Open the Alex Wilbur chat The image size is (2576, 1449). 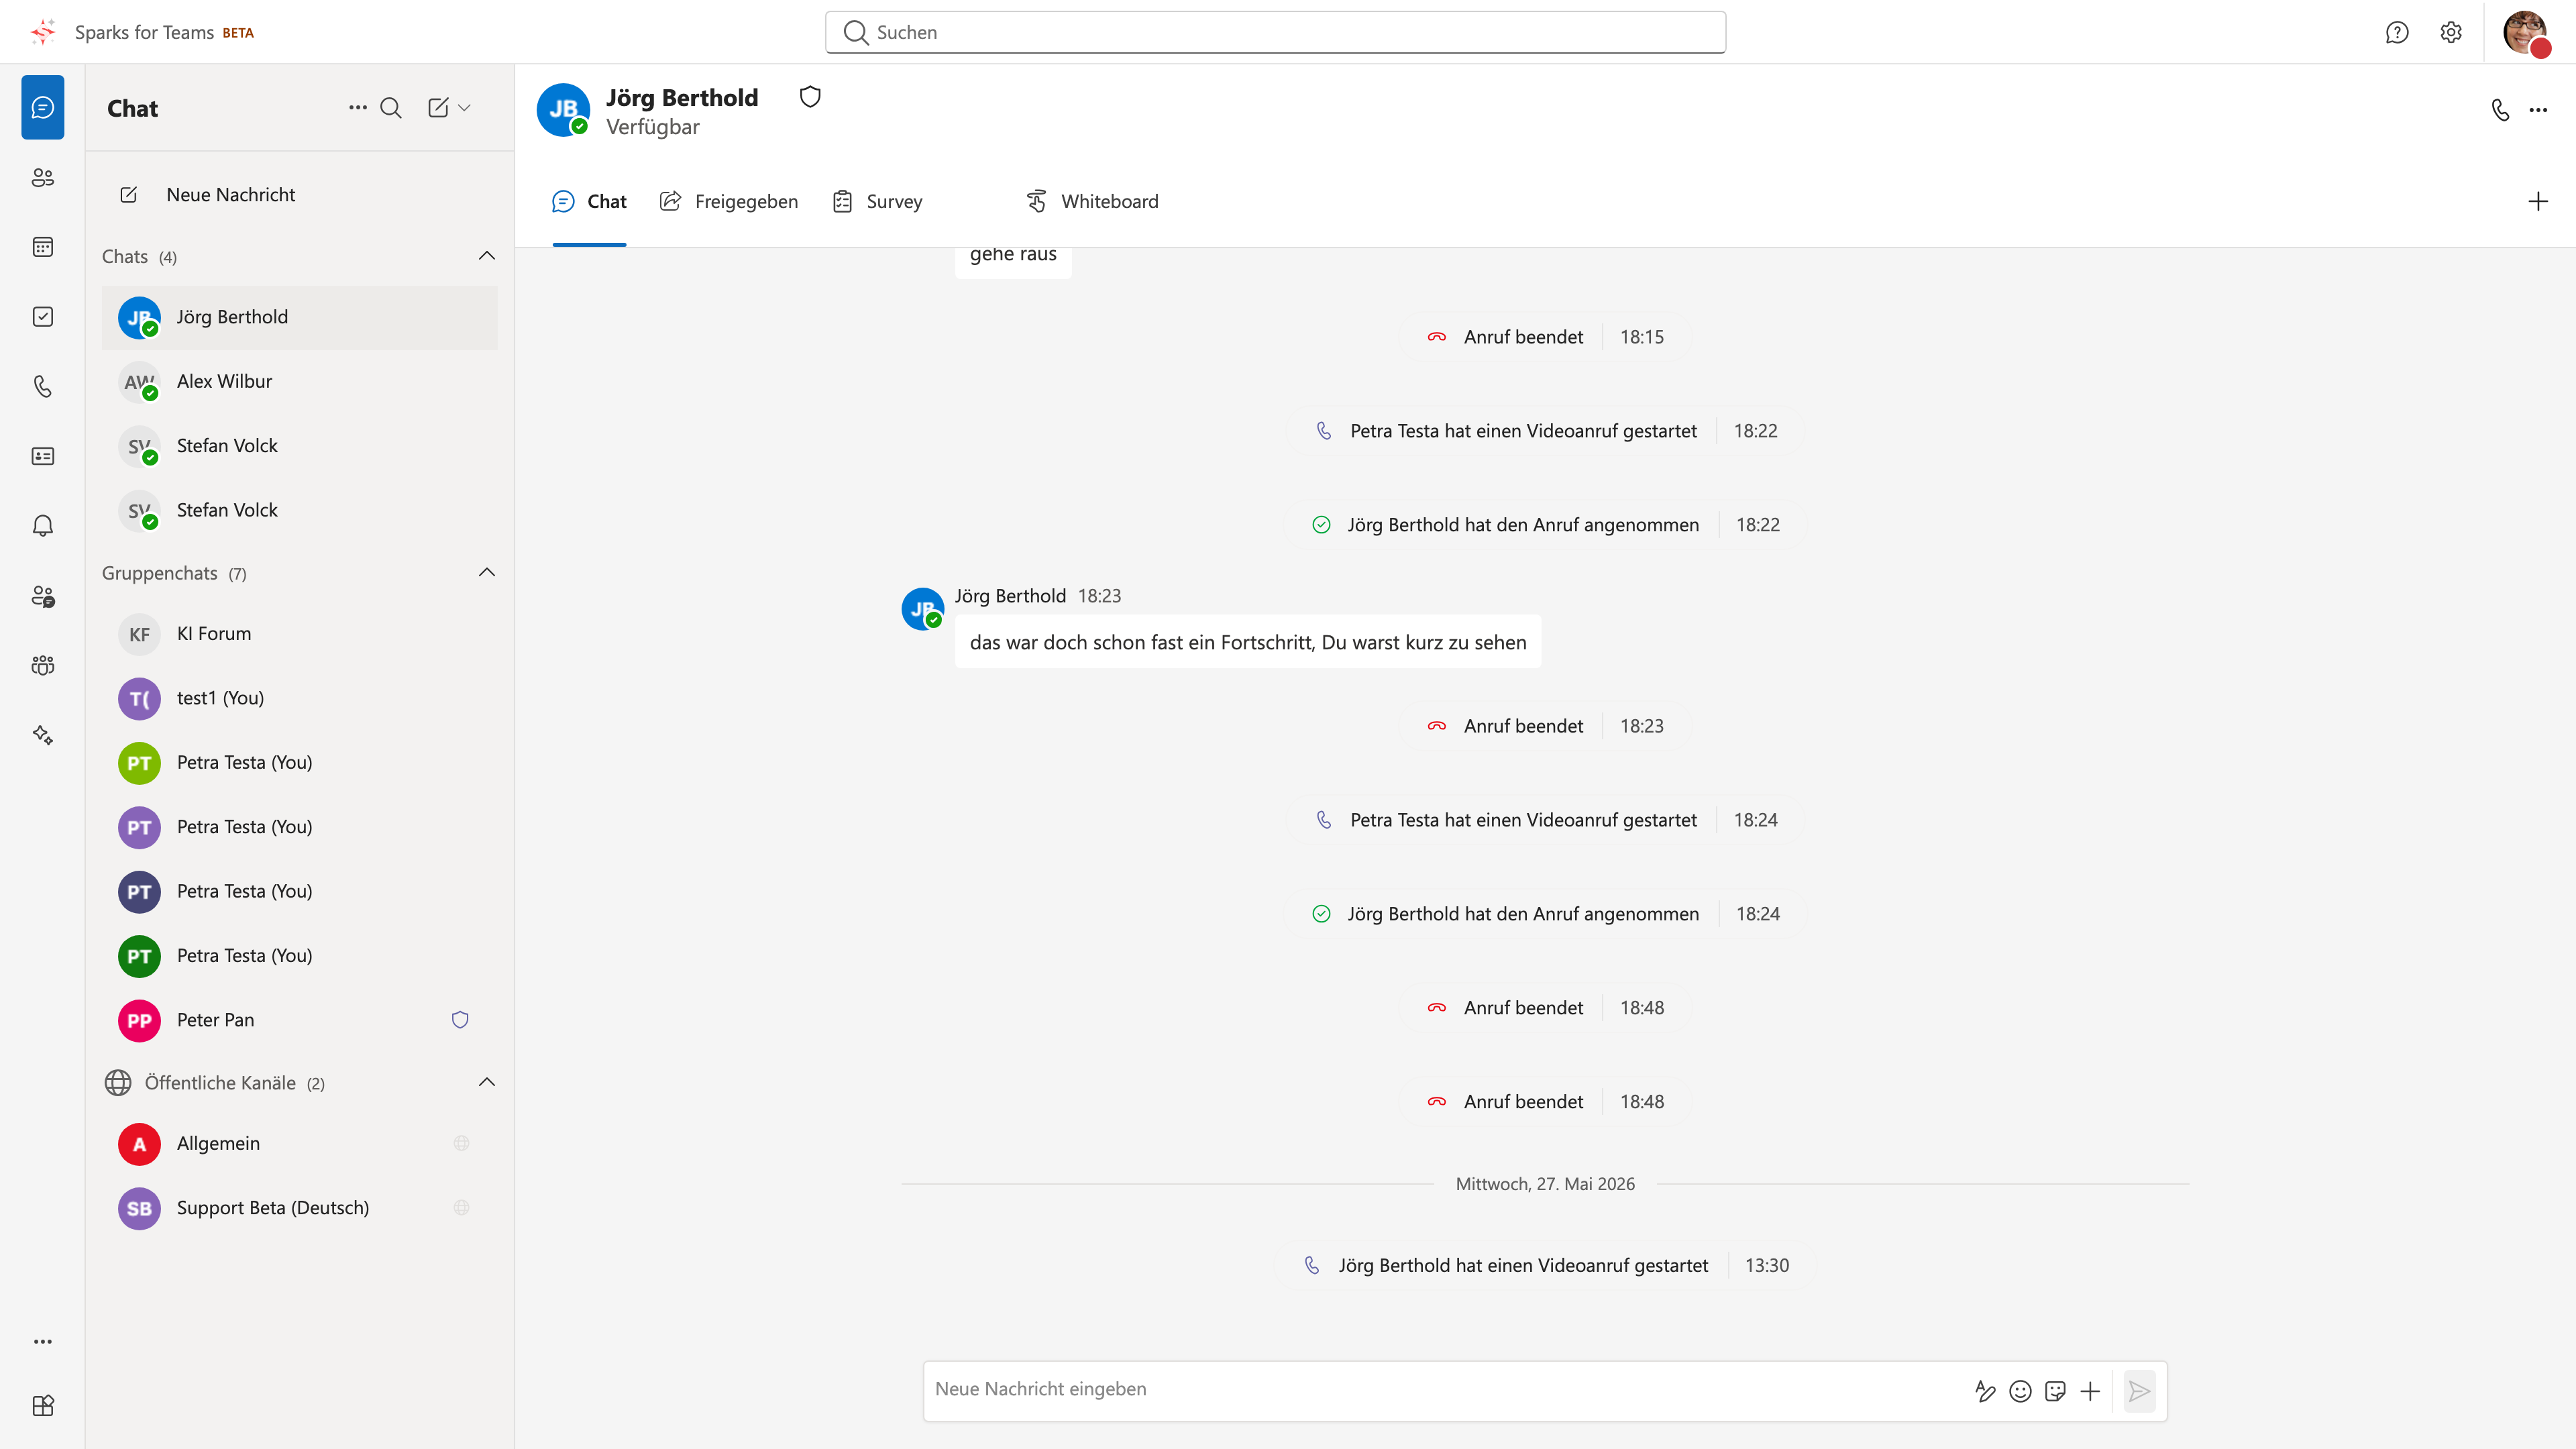click(299, 382)
